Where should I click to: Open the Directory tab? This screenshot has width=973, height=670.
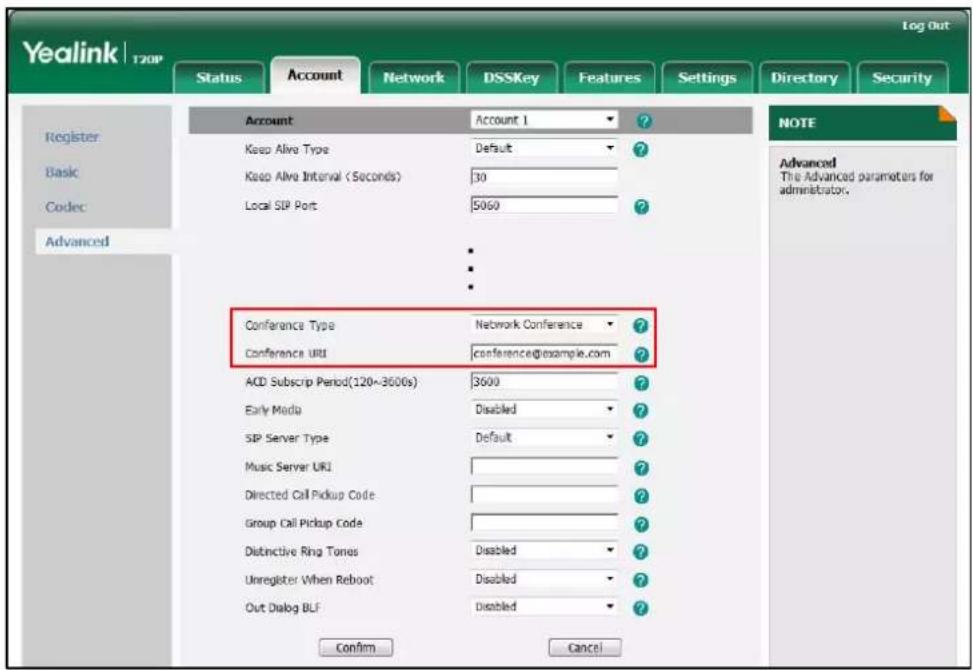click(804, 78)
